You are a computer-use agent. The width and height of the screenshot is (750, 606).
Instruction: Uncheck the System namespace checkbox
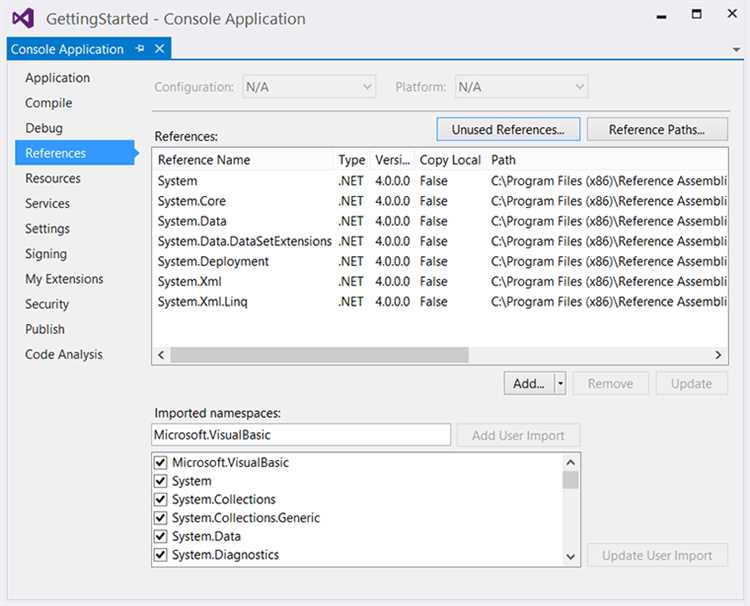[x=161, y=481]
